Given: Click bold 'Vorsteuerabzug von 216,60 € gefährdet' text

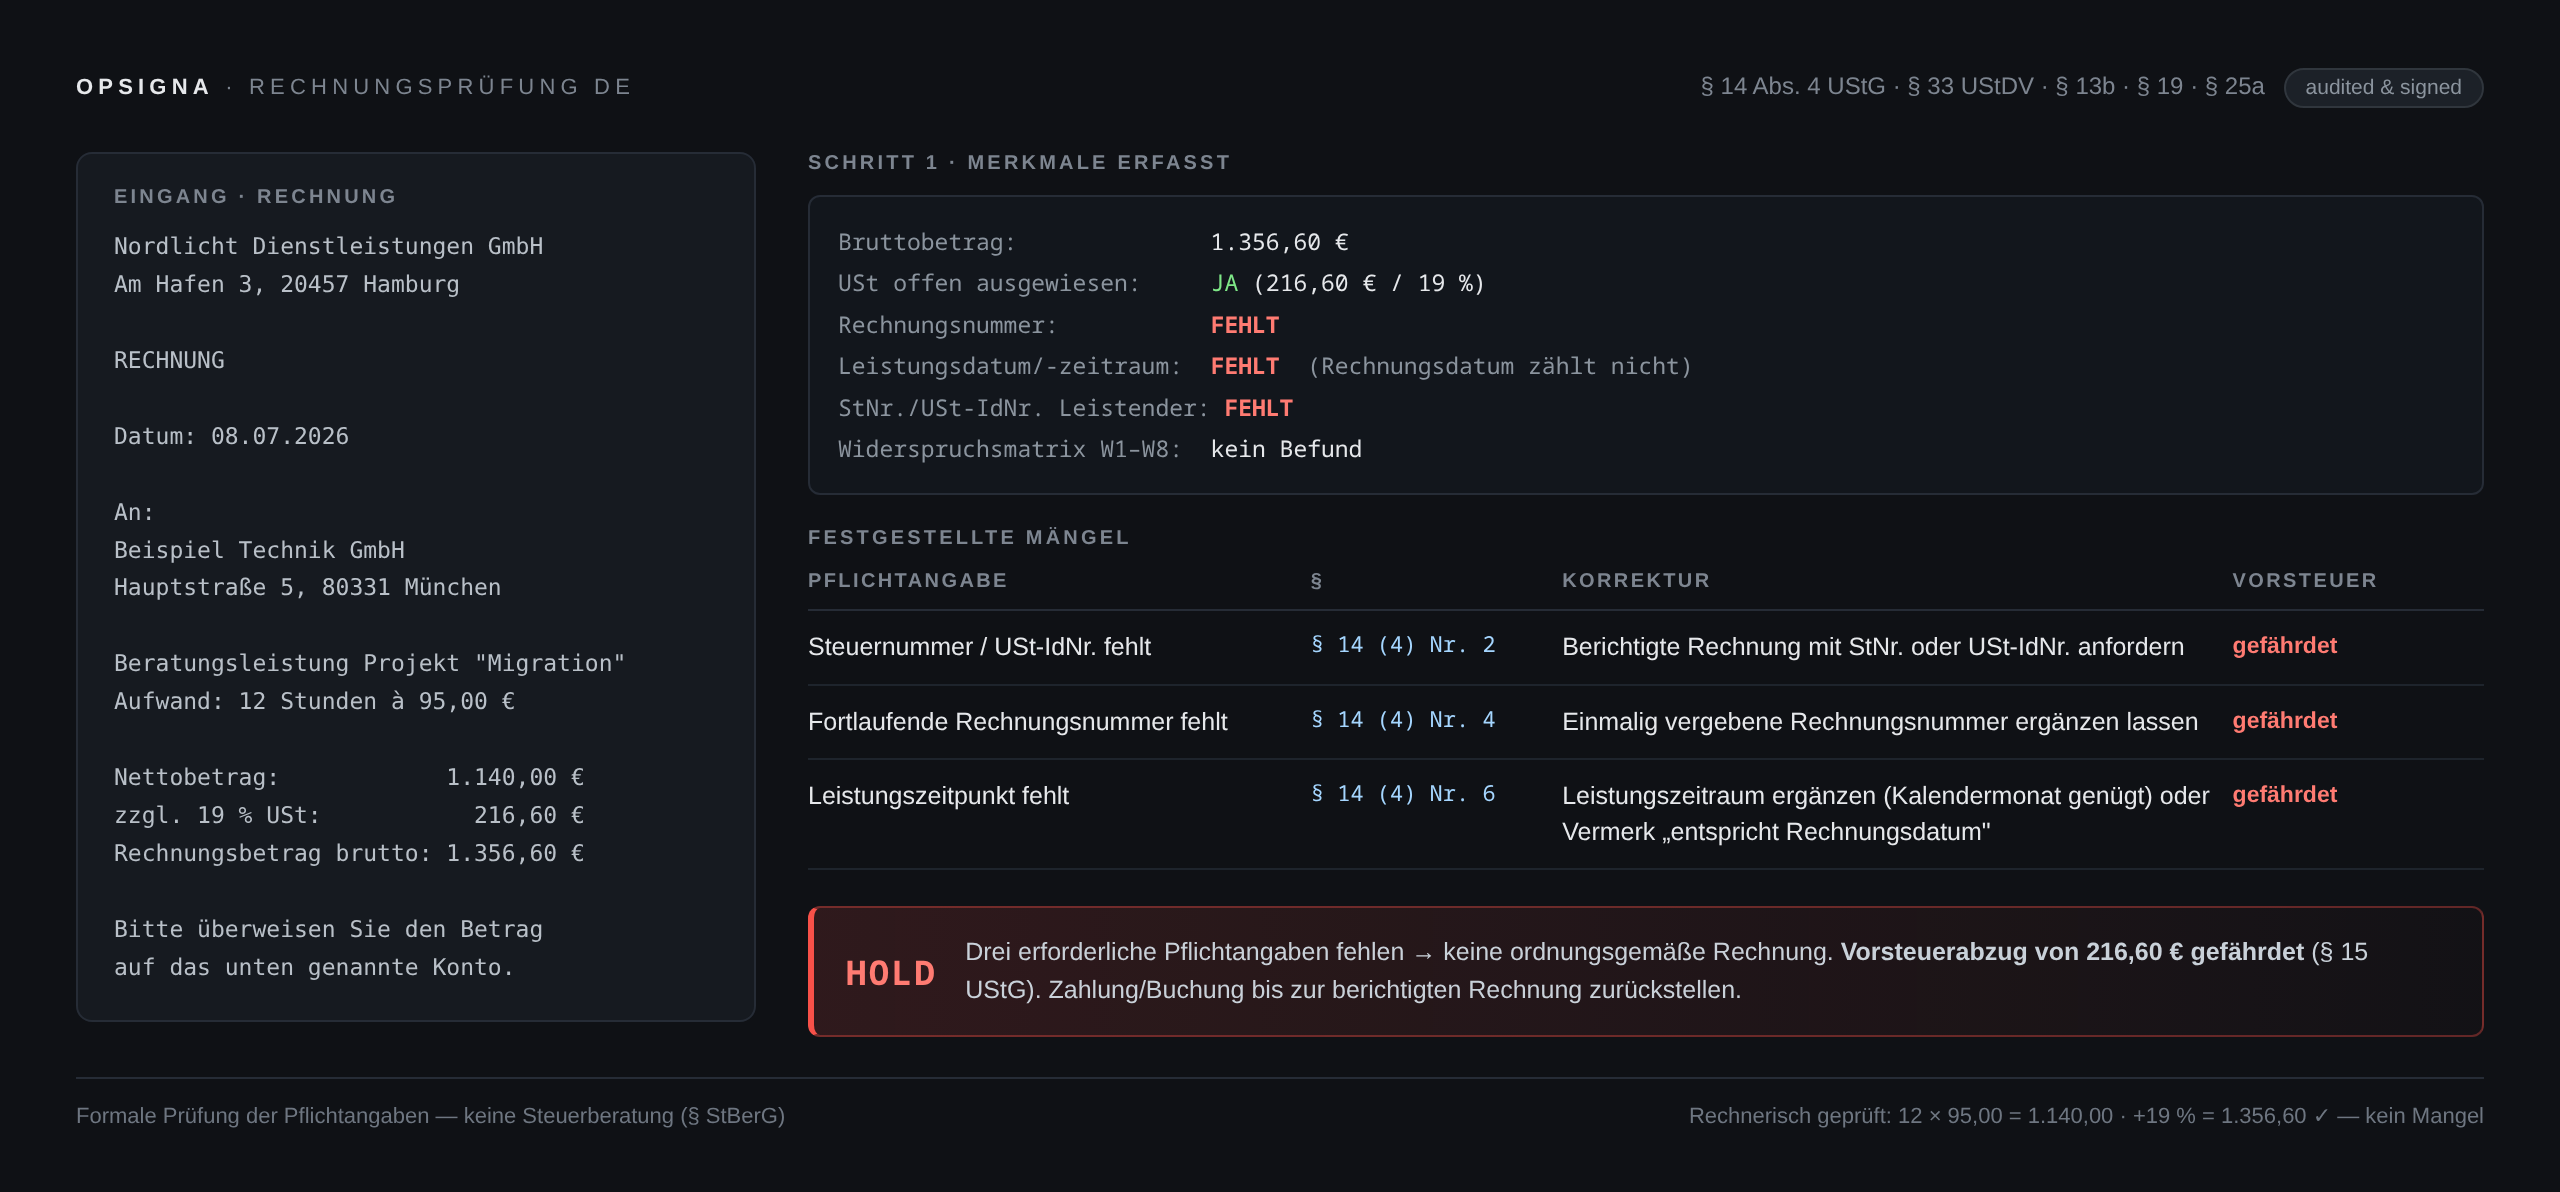Looking at the screenshot, I should tap(2072, 952).
